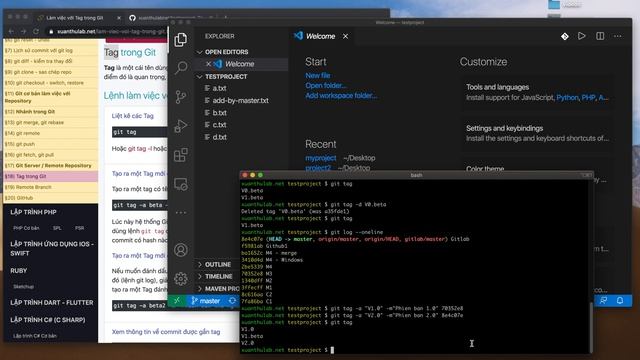Click the Open folder... link
640x360 pixels.
(326, 86)
